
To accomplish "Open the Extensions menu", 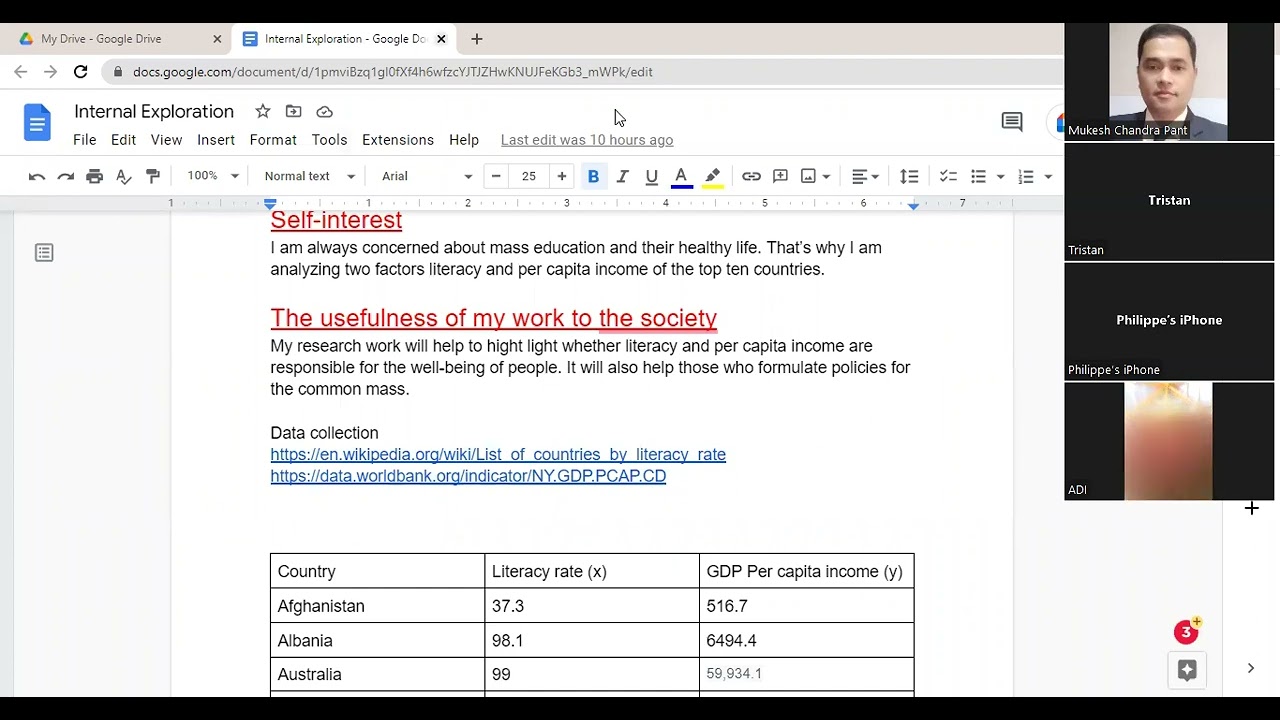I will click(x=398, y=140).
